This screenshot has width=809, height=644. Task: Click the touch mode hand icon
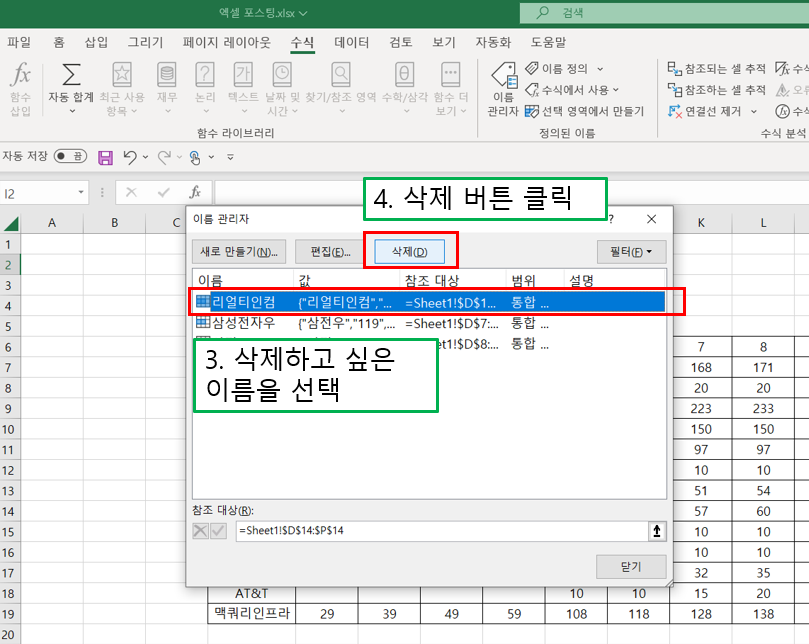click(195, 157)
